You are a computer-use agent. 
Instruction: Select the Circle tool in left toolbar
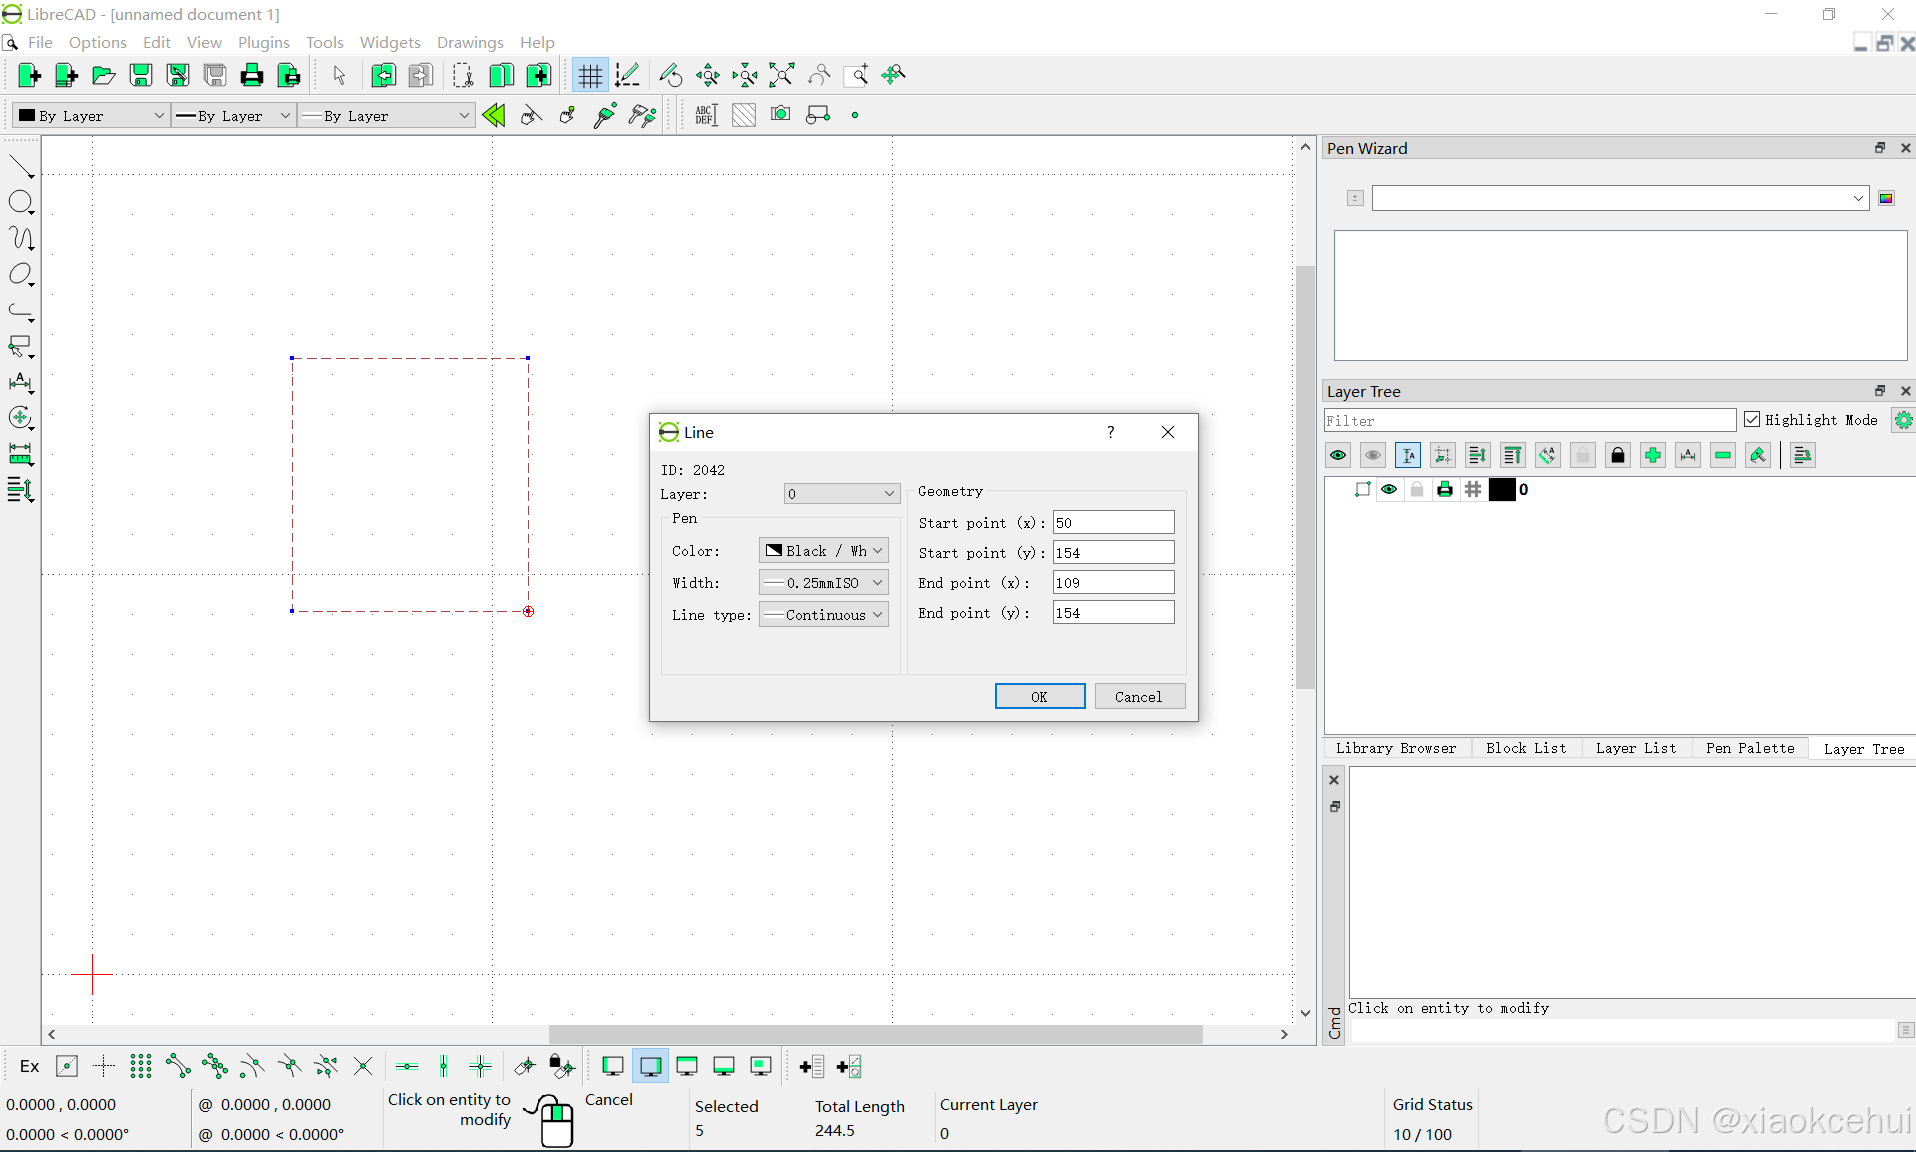click(21, 202)
